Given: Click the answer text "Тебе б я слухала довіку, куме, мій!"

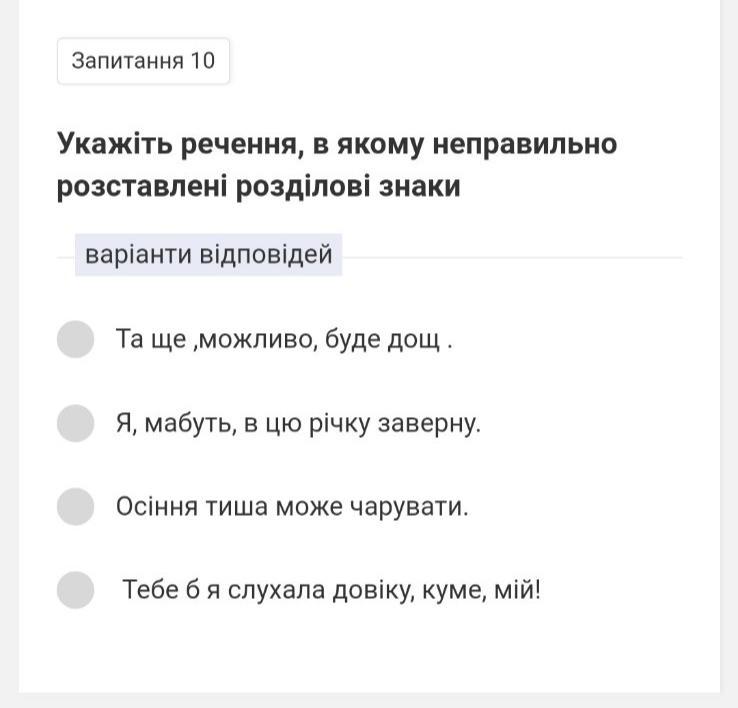Looking at the screenshot, I should (x=332, y=590).
